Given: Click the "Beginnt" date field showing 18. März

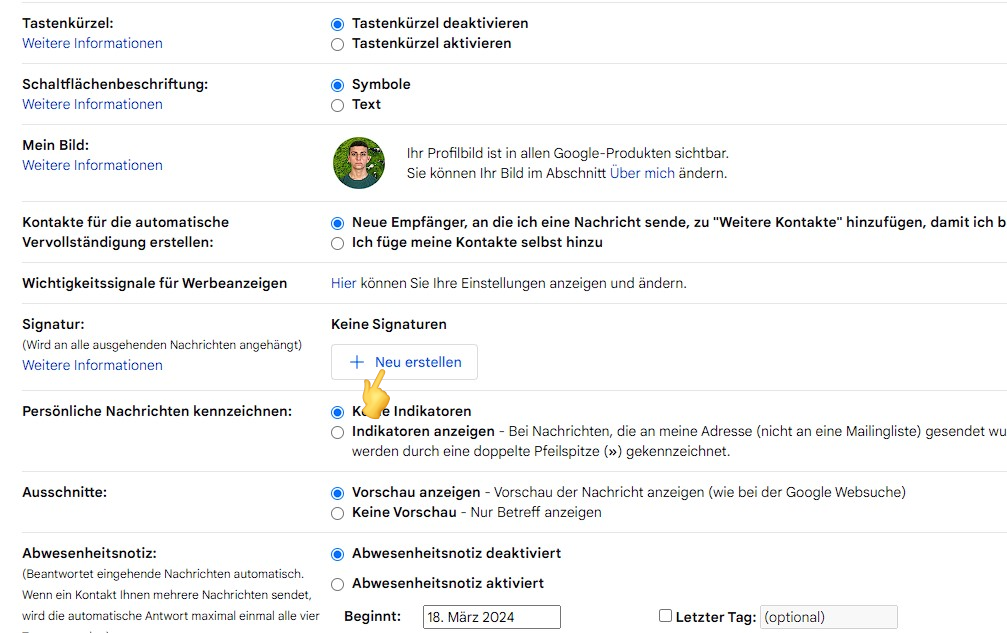Looking at the screenshot, I should point(491,616).
